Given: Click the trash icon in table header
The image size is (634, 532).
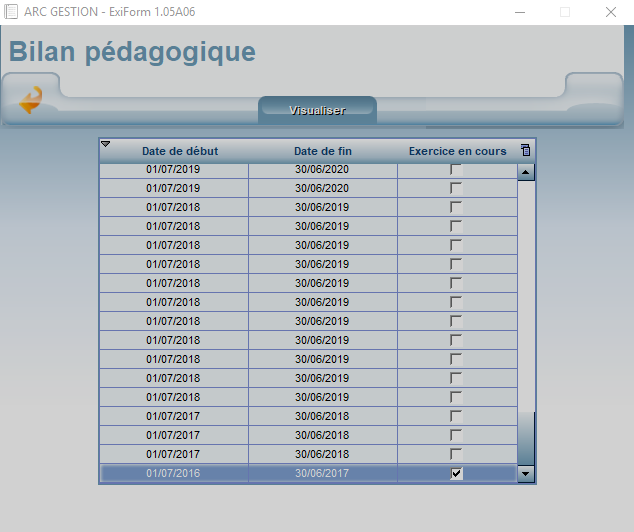Looking at the screenshot, I should pos(526,150).
